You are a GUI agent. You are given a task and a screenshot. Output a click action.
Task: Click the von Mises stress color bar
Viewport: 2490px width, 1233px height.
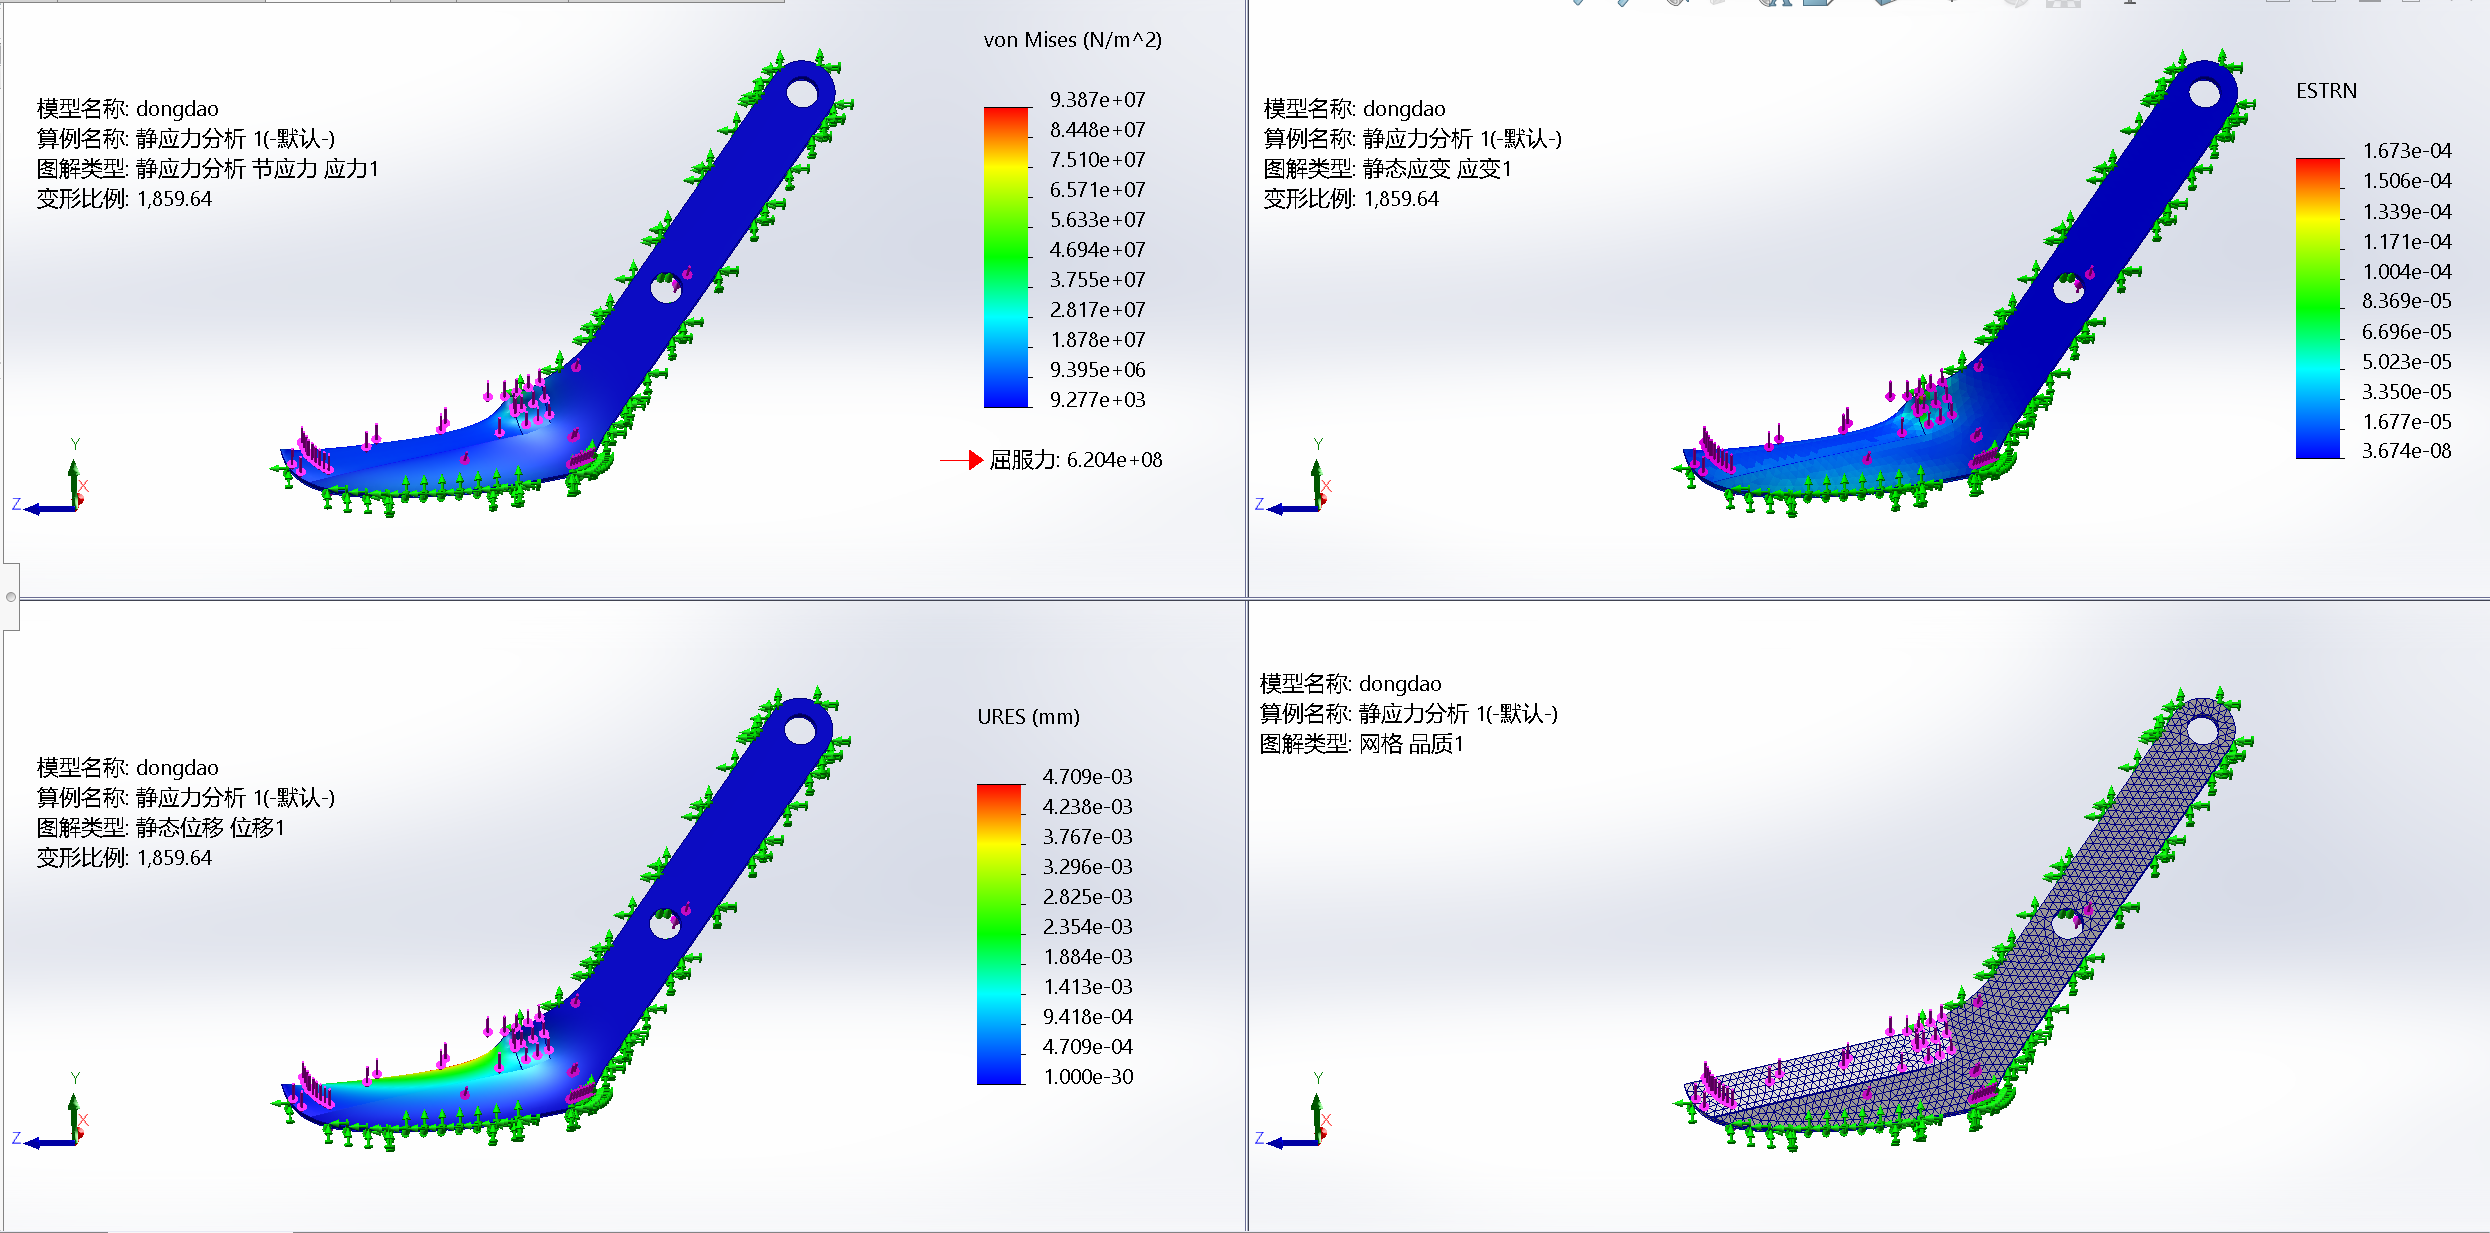[x=1006, y=257]
